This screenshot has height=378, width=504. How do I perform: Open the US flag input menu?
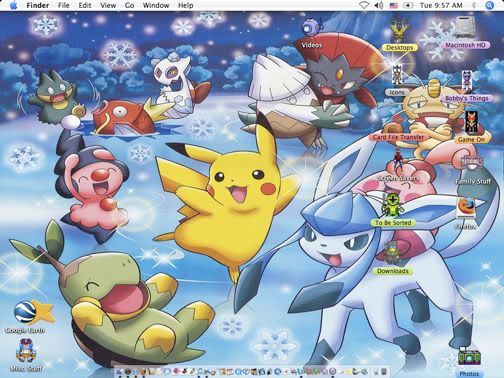click(394, 5)
